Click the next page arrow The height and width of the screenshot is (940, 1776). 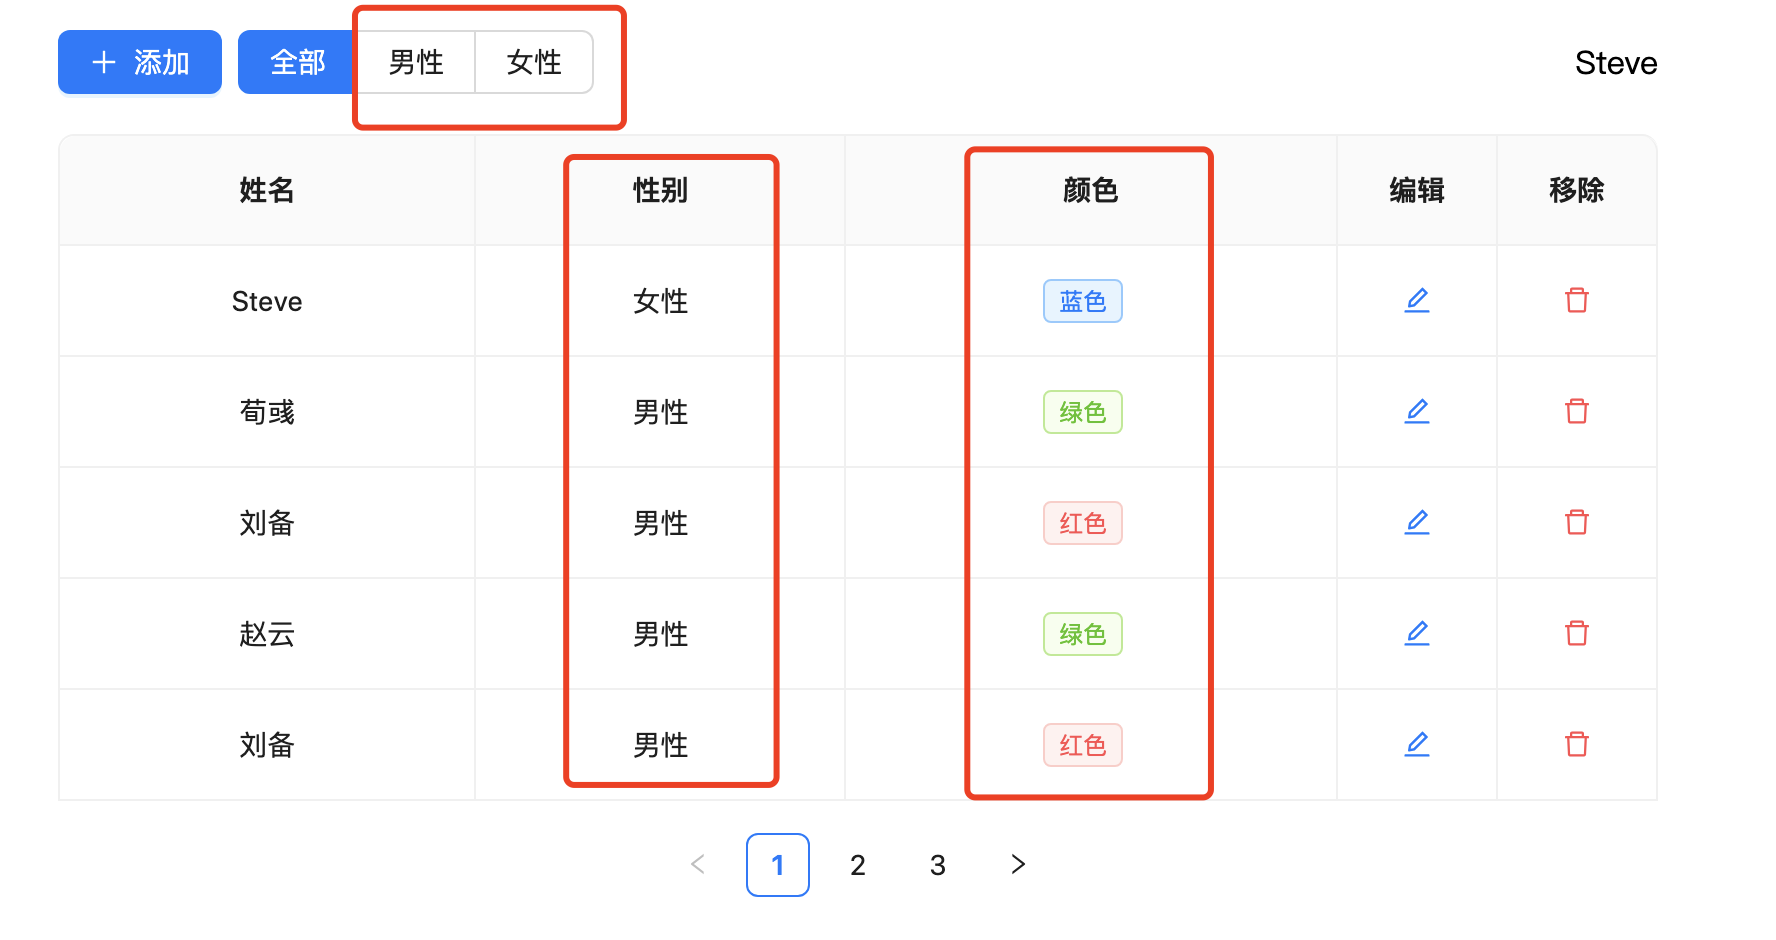1017,865
